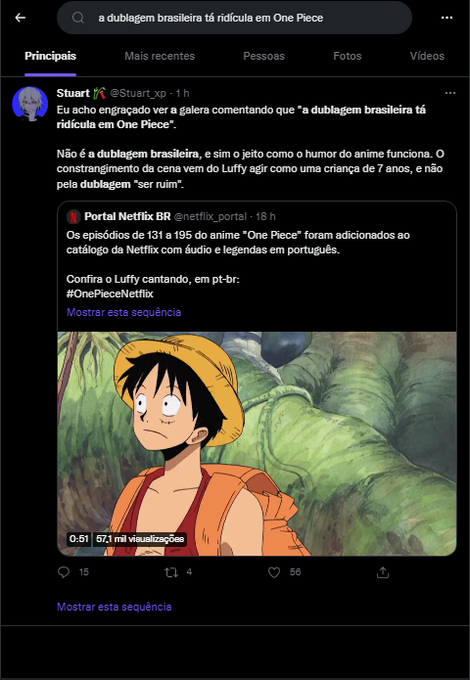Viewport: 470px width, 680px height.
Task: Select the Fotos tab
Action: click(x=347, y=56)
